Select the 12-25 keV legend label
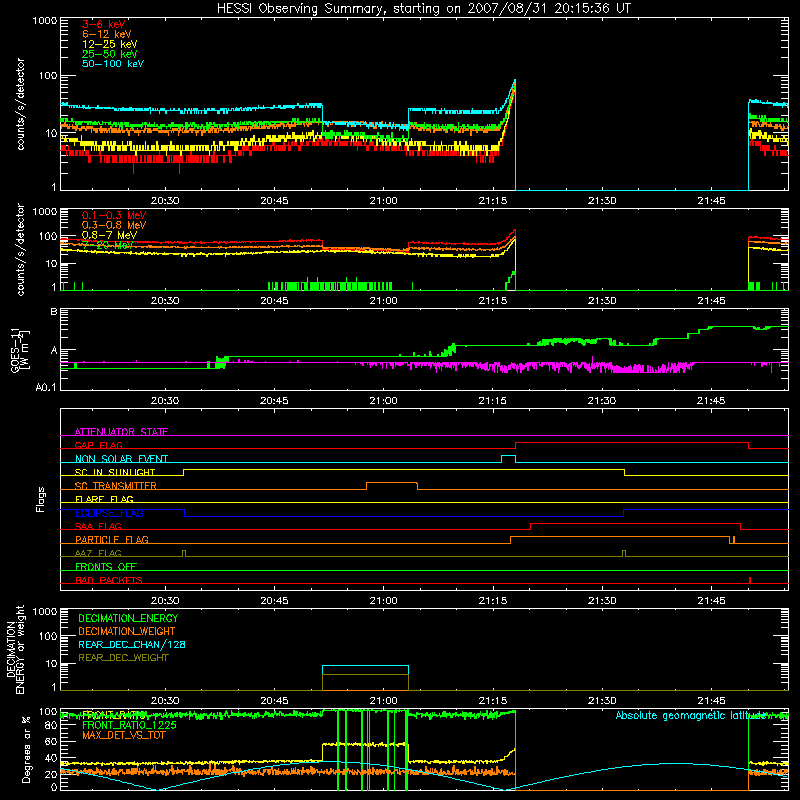The width and height of the screenshot is (800, 800). 110,44
